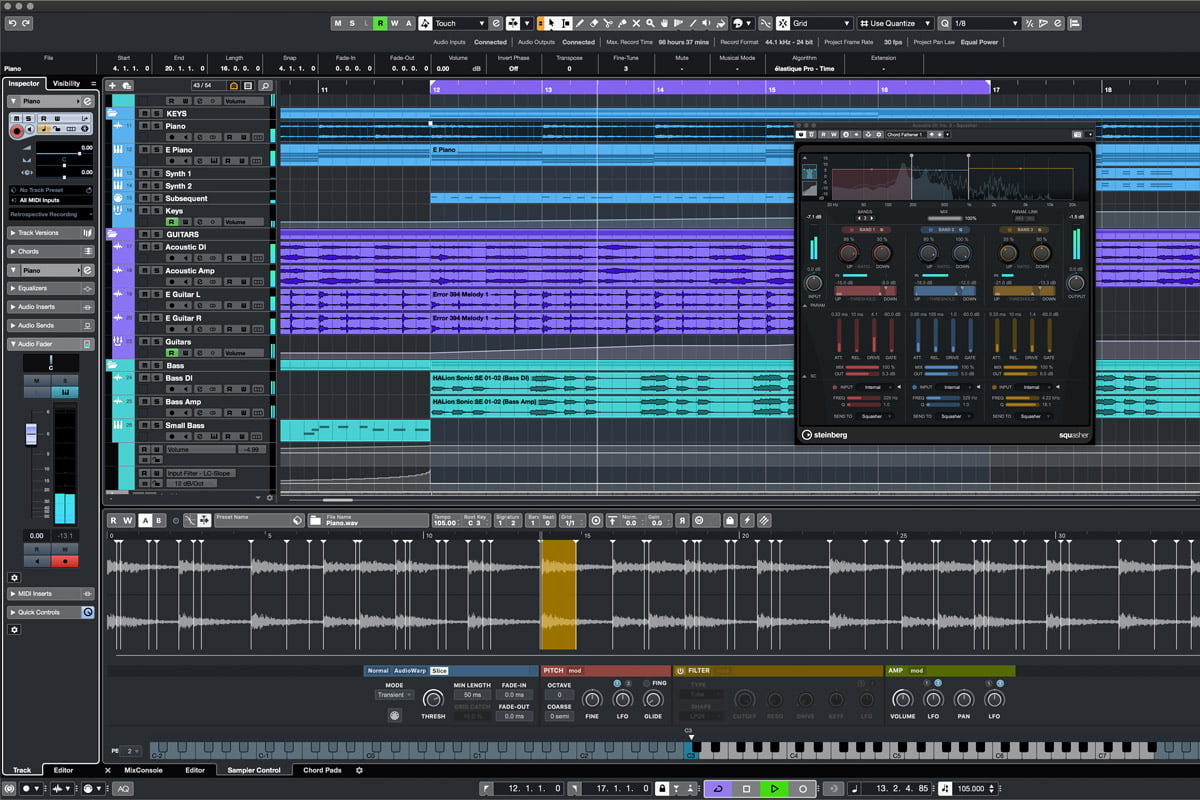Toggle the purple Cycle loop button
The width and height of the screenshot is (1200, 800).
pos(718,789)
